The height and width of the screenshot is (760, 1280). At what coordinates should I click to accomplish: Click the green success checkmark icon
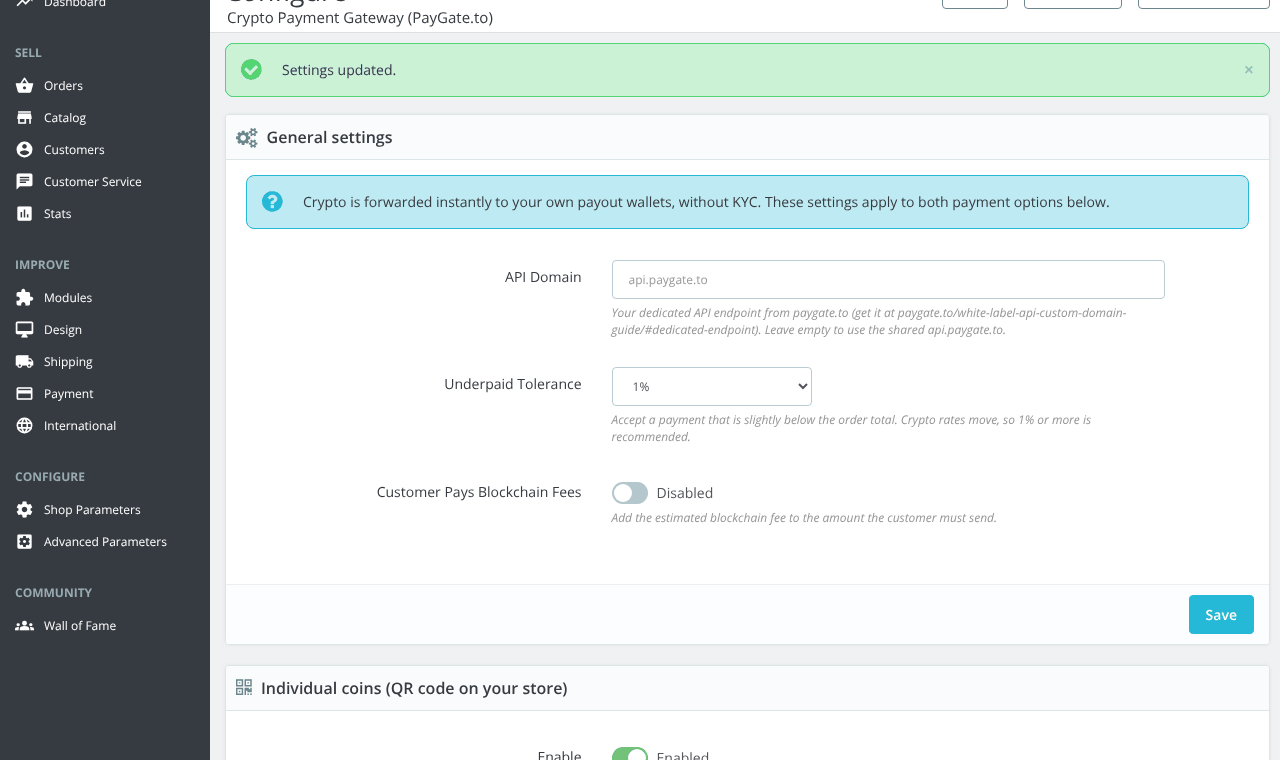click(251, 70)
